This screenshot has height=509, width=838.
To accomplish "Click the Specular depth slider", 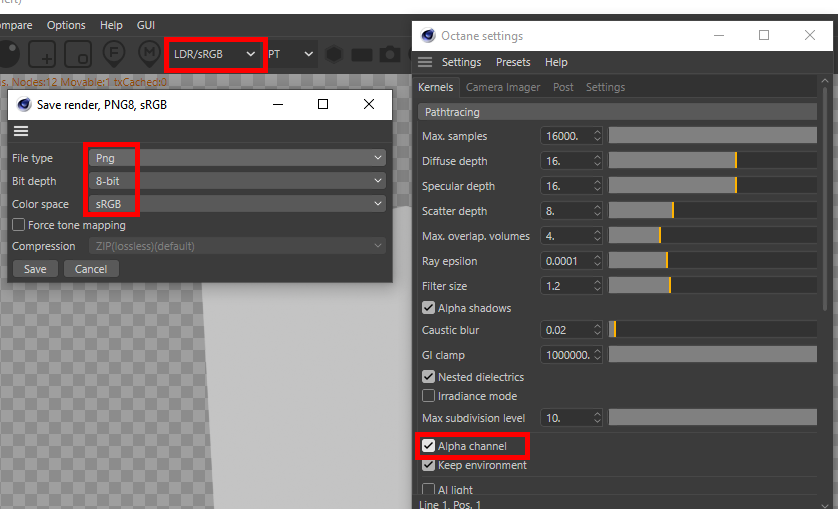I will click(x=712, y=186).
